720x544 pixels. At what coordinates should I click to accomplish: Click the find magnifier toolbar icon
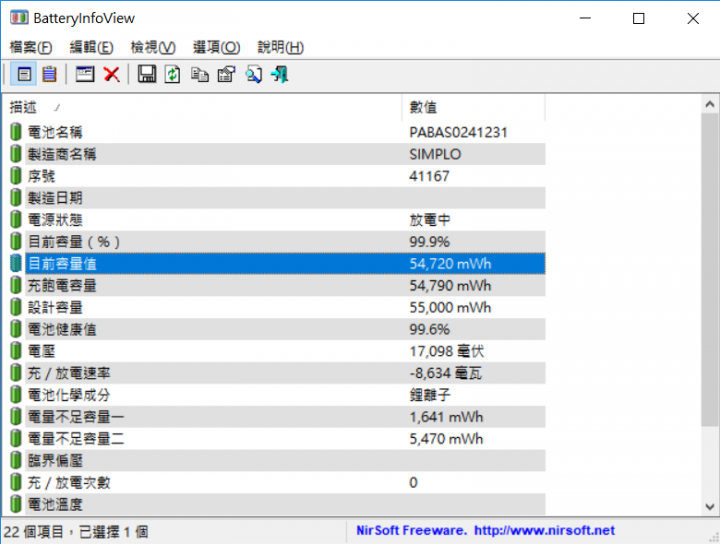(x=253, y=74)
